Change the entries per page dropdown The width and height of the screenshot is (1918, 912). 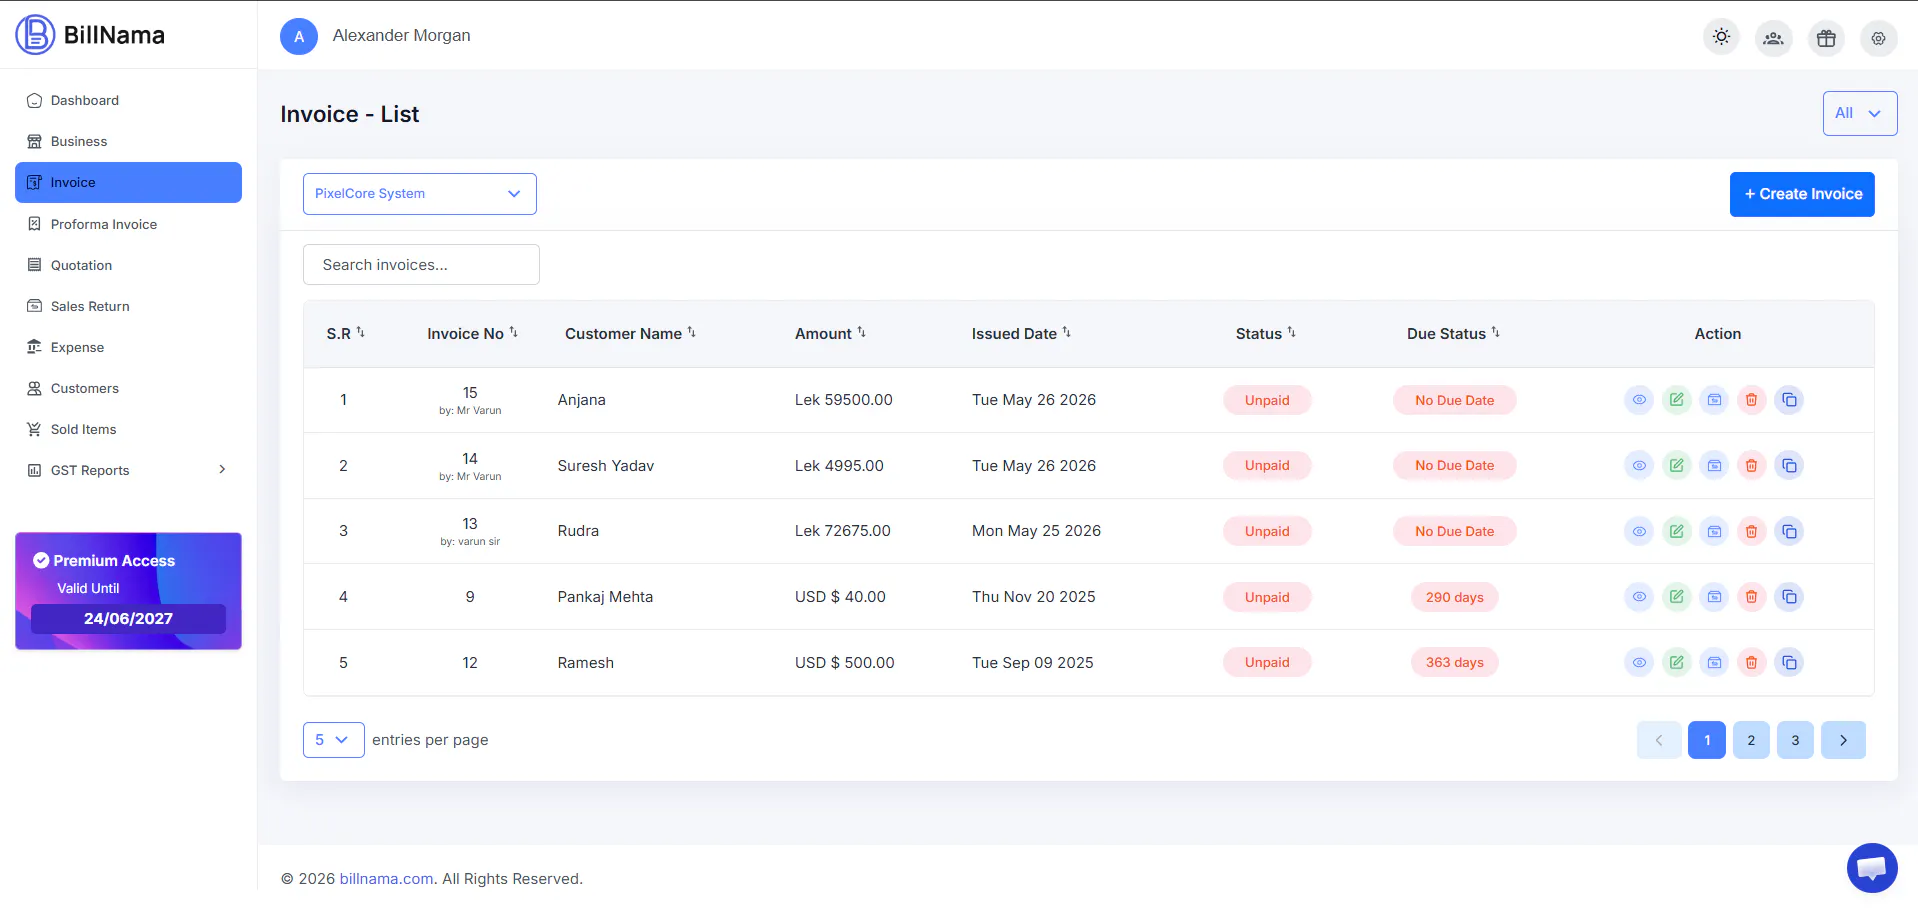(x=333, y=740)
